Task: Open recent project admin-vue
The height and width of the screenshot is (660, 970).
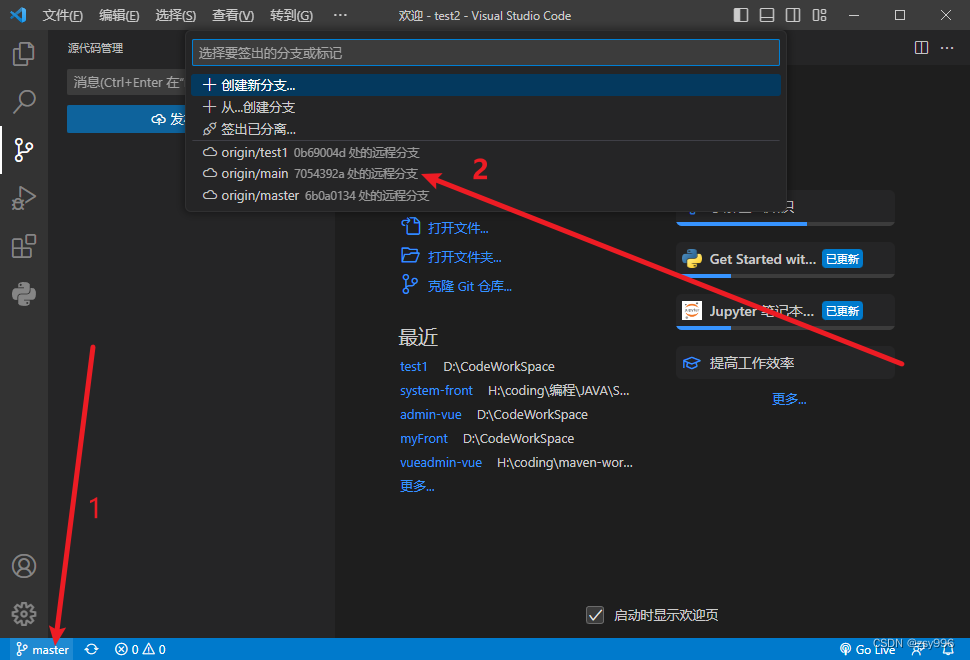Action: (431, 414)
